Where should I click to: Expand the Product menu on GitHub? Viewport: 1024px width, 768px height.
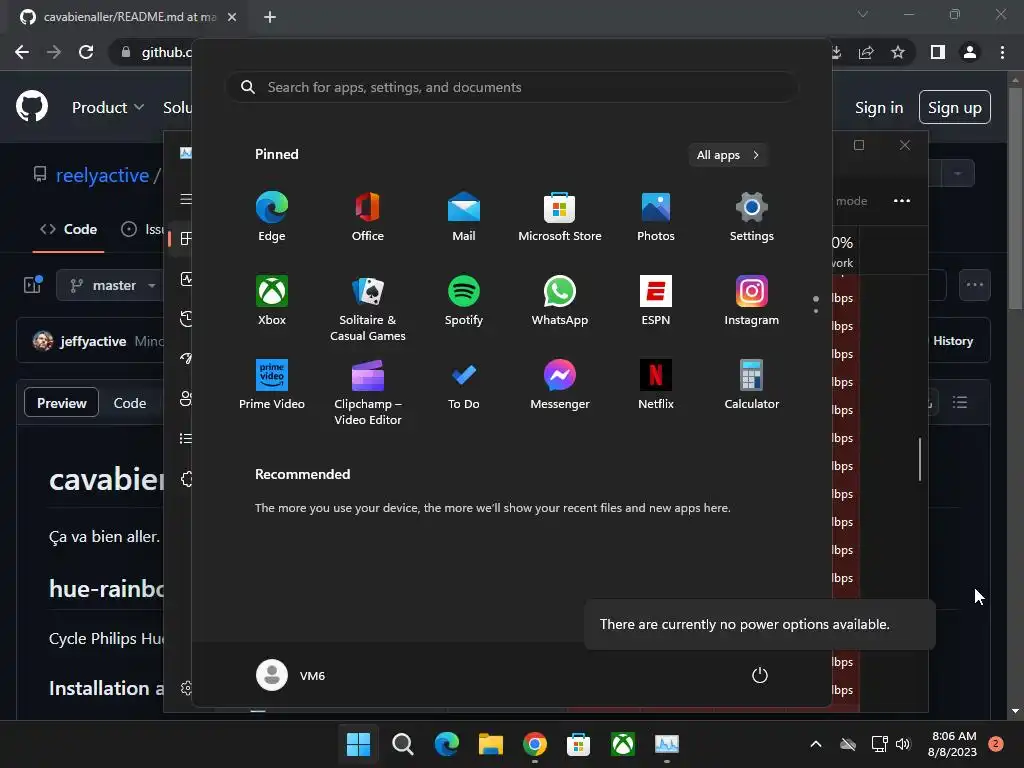coord(108,108)
